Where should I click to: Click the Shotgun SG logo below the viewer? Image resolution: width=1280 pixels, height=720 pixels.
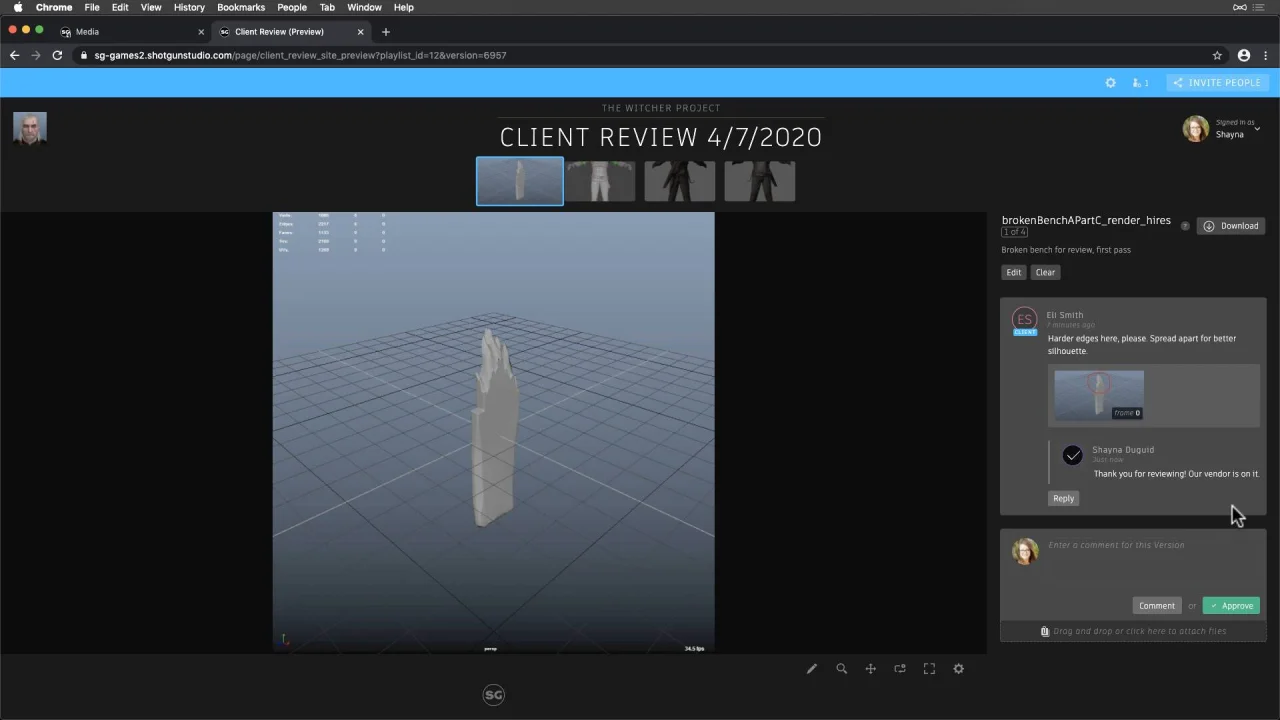[x=494, y=695]
